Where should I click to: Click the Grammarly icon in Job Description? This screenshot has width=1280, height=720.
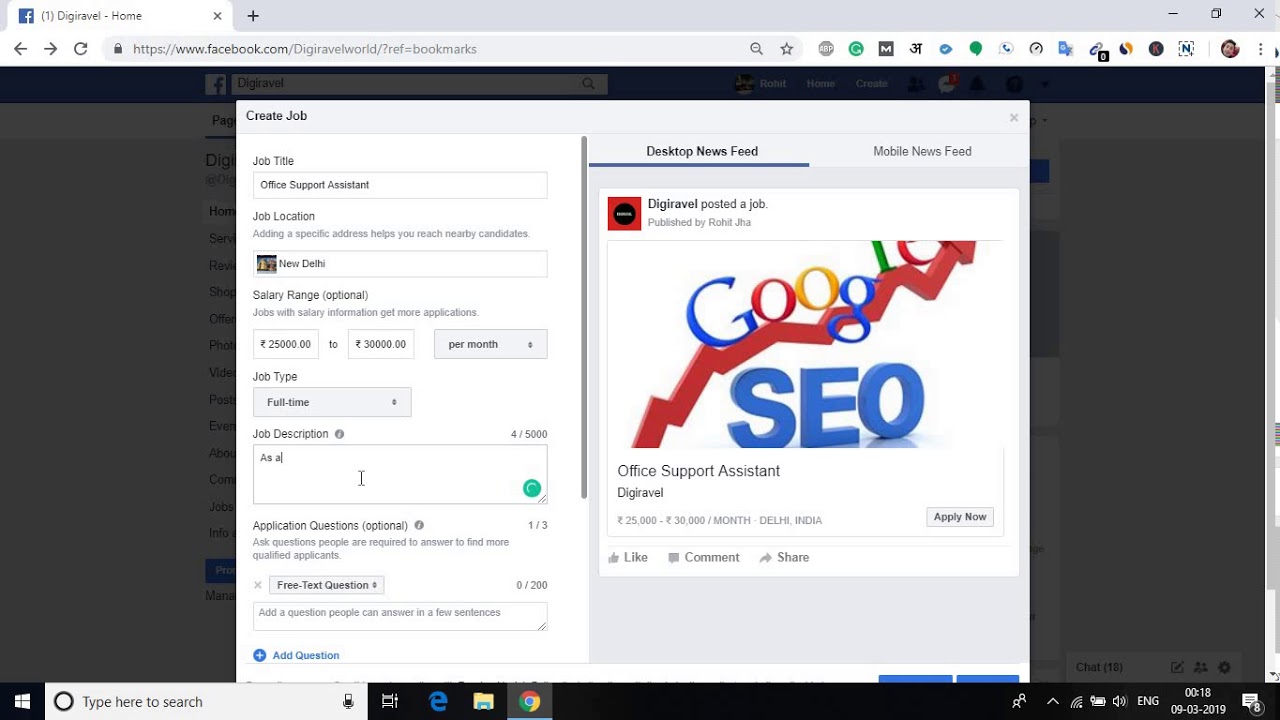(x=532, y=488)
